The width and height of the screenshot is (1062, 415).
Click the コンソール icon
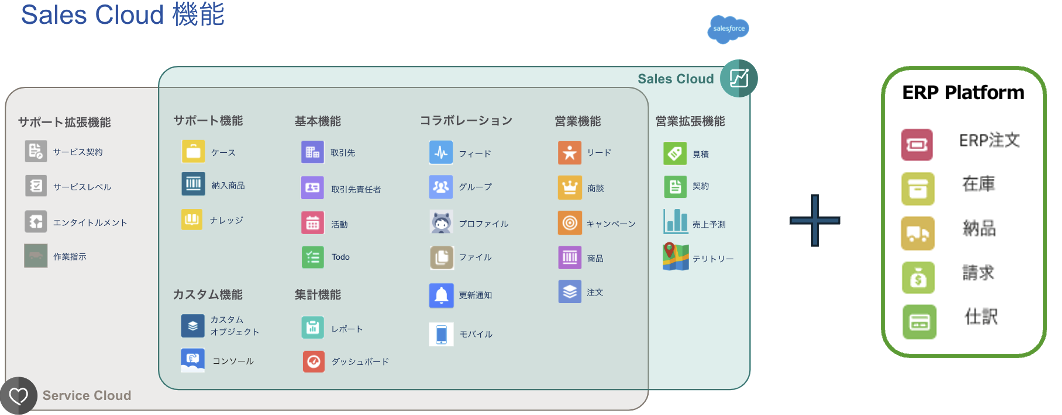click(x=193, y=360)
